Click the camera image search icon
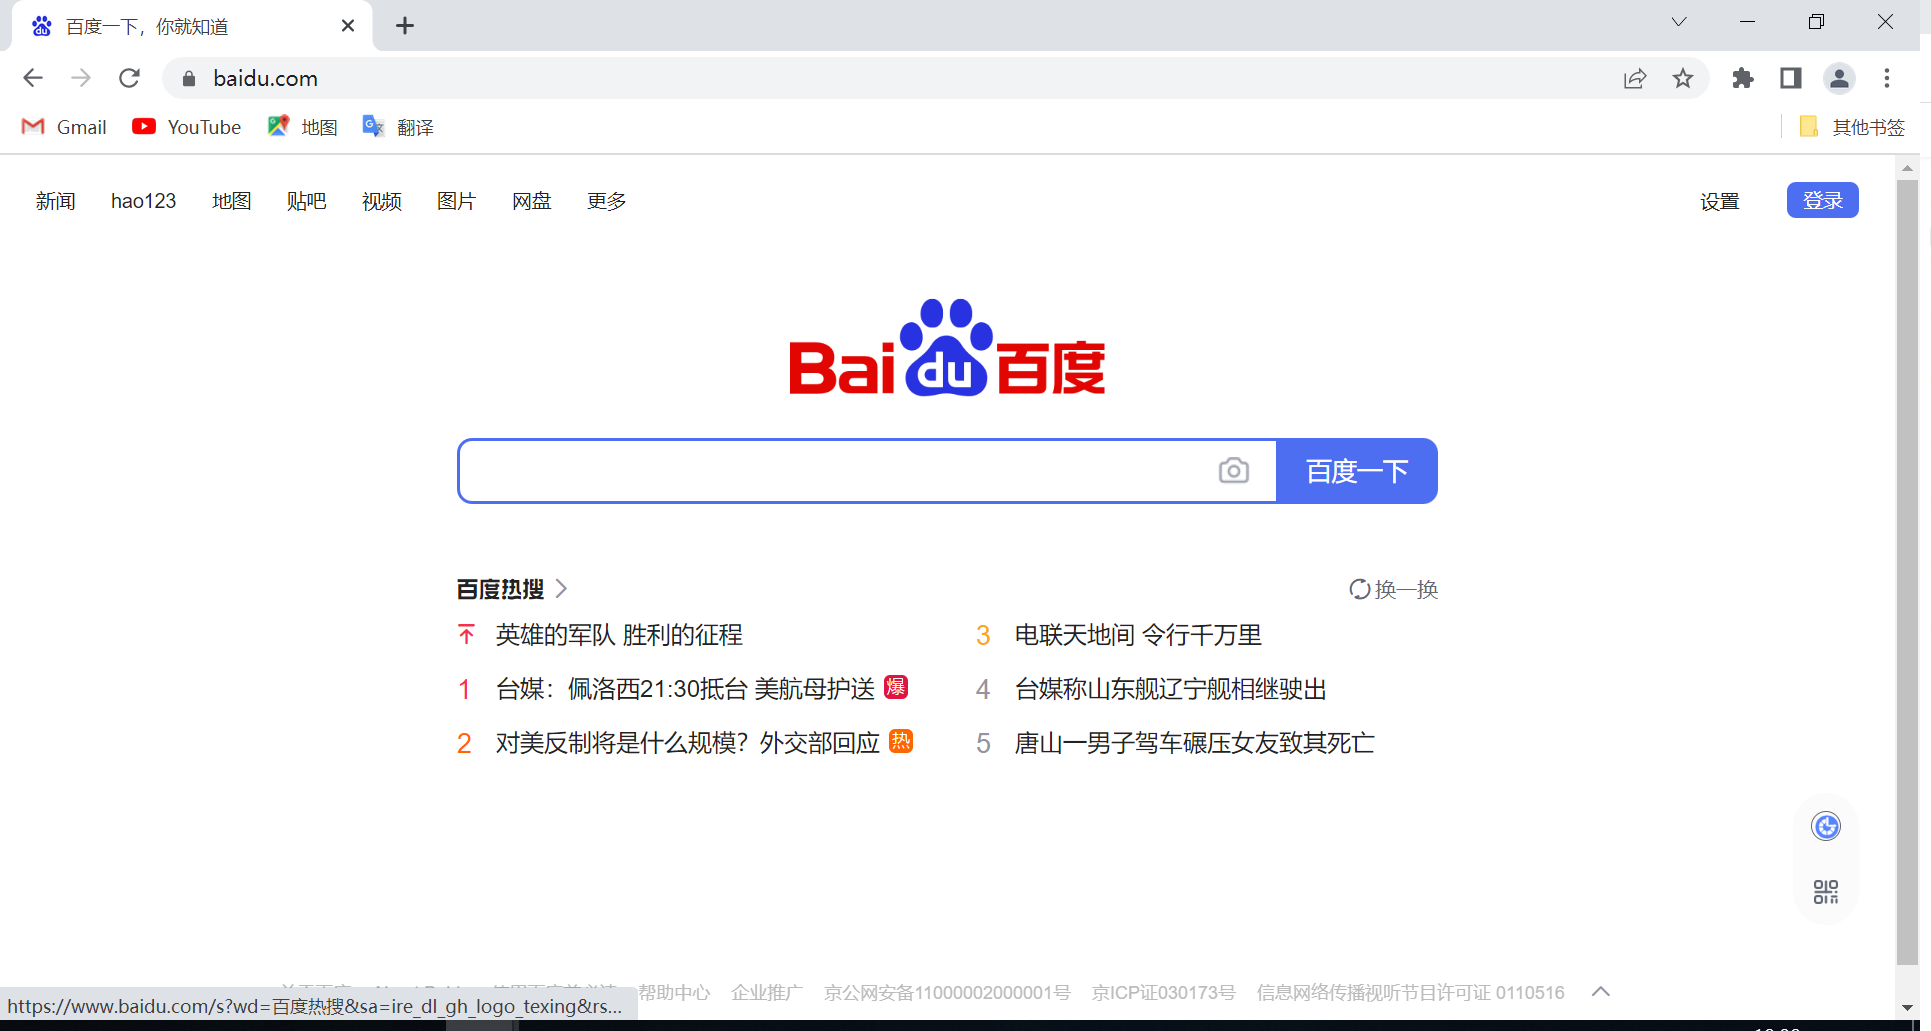Viewport: 1931px width, 1031px height. tap(1234, 471)
